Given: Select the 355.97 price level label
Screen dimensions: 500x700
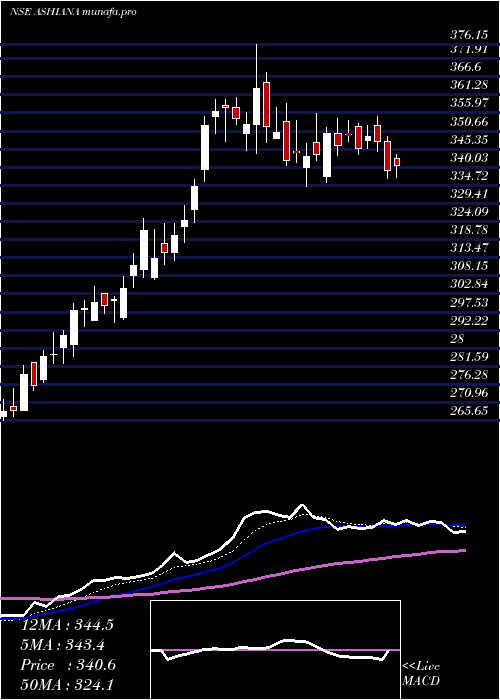Looking at the screenshot, I should [468, 103].
